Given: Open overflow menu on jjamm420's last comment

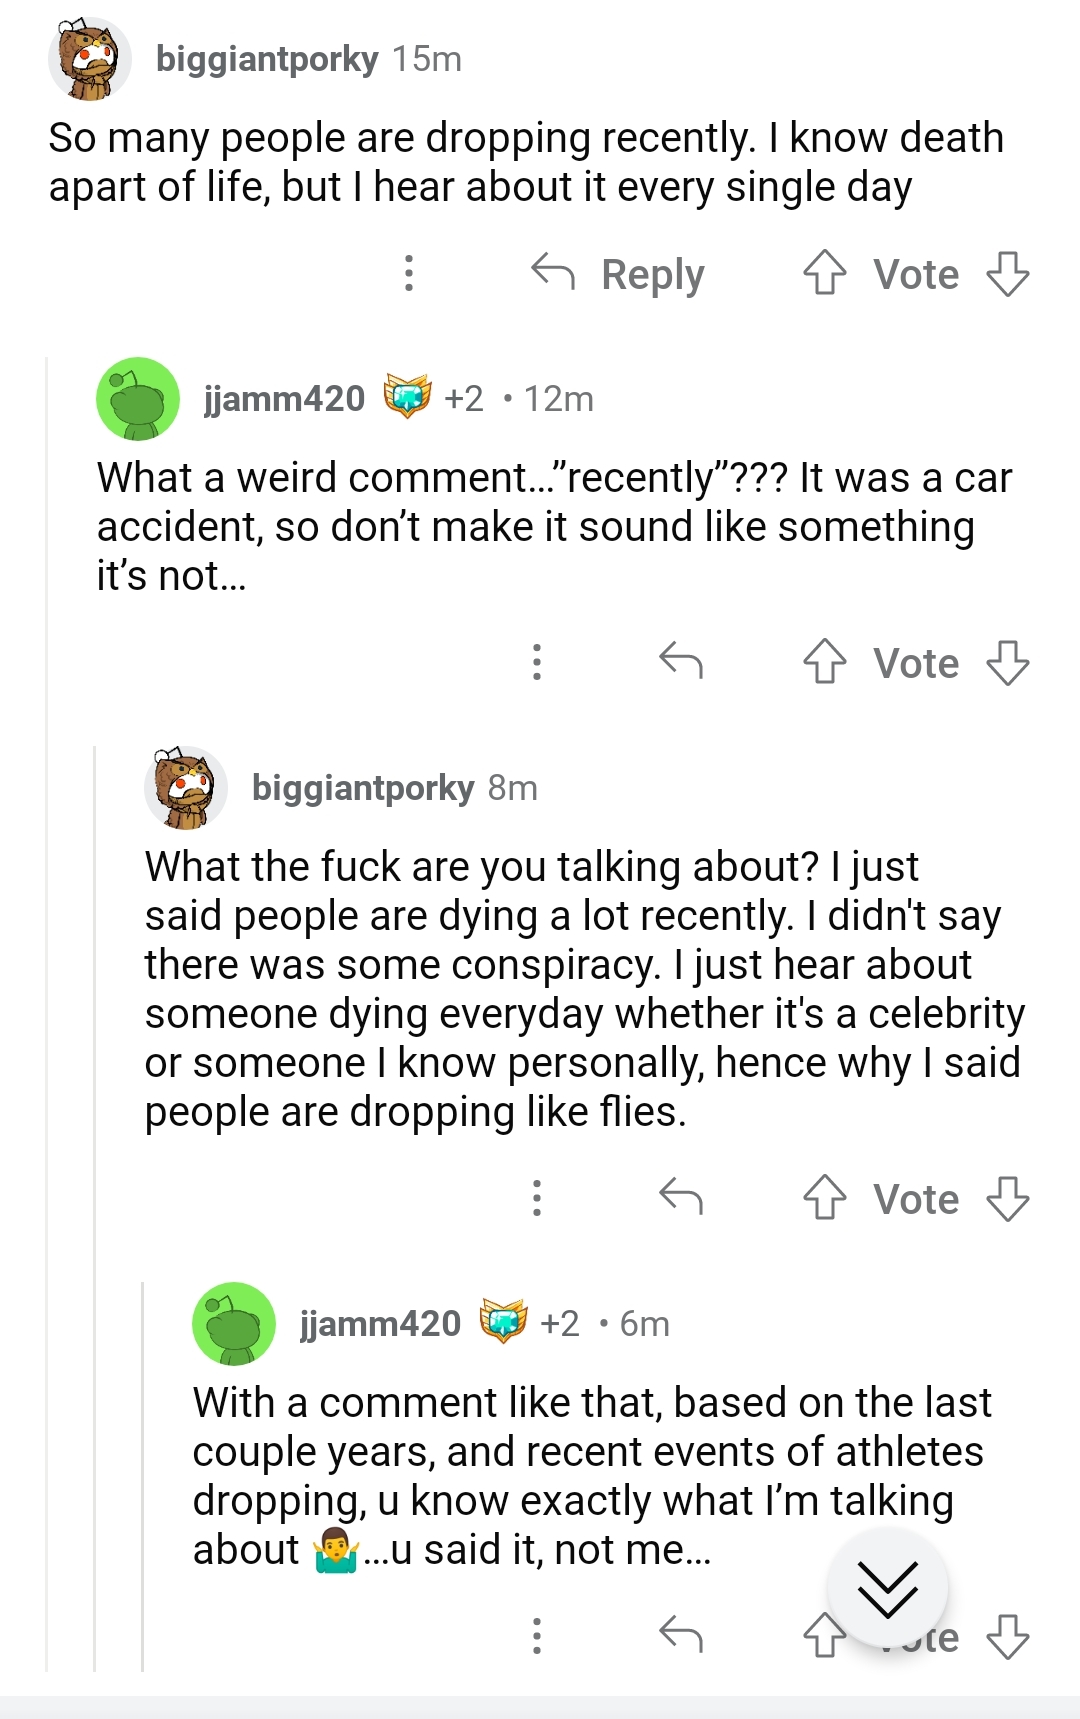Looking at the screenshot, I should coord(537,1636).
